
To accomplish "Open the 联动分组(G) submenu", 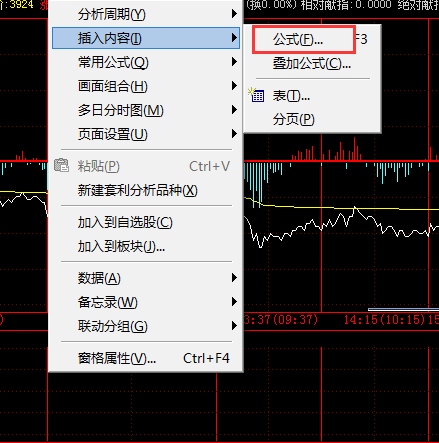I will (x=146, y=326).
